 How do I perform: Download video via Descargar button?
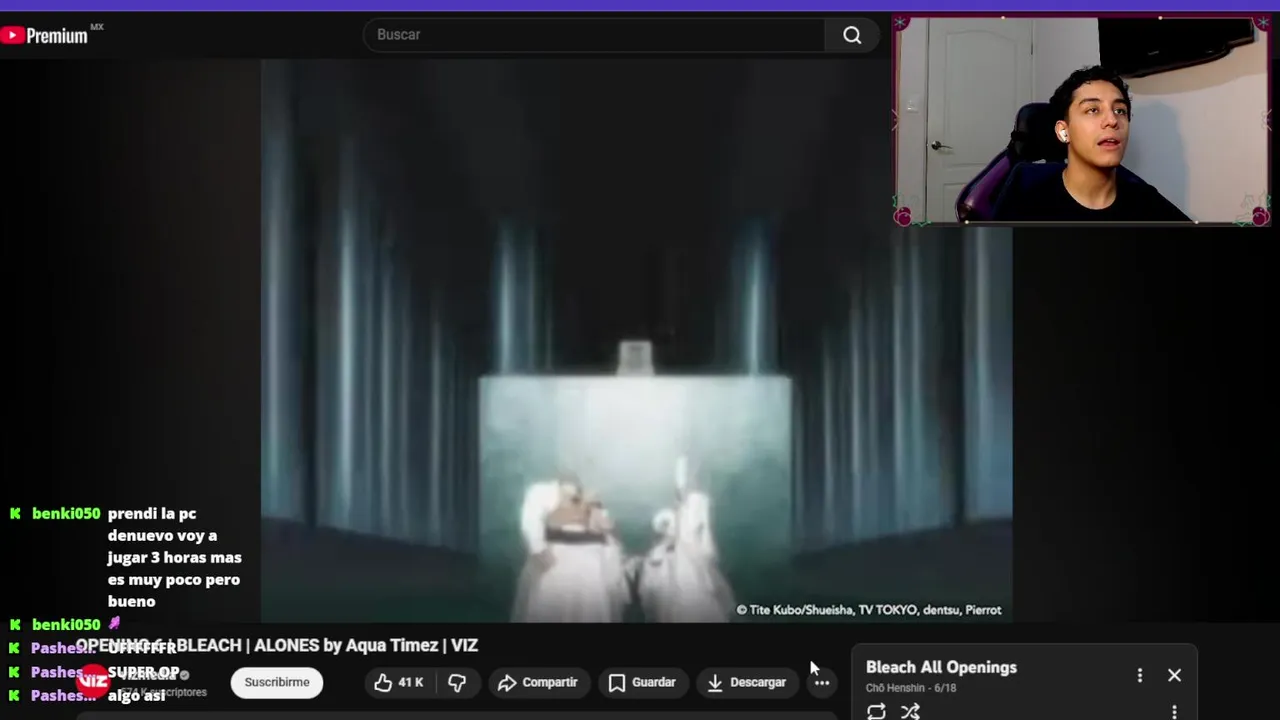point(747,682)
